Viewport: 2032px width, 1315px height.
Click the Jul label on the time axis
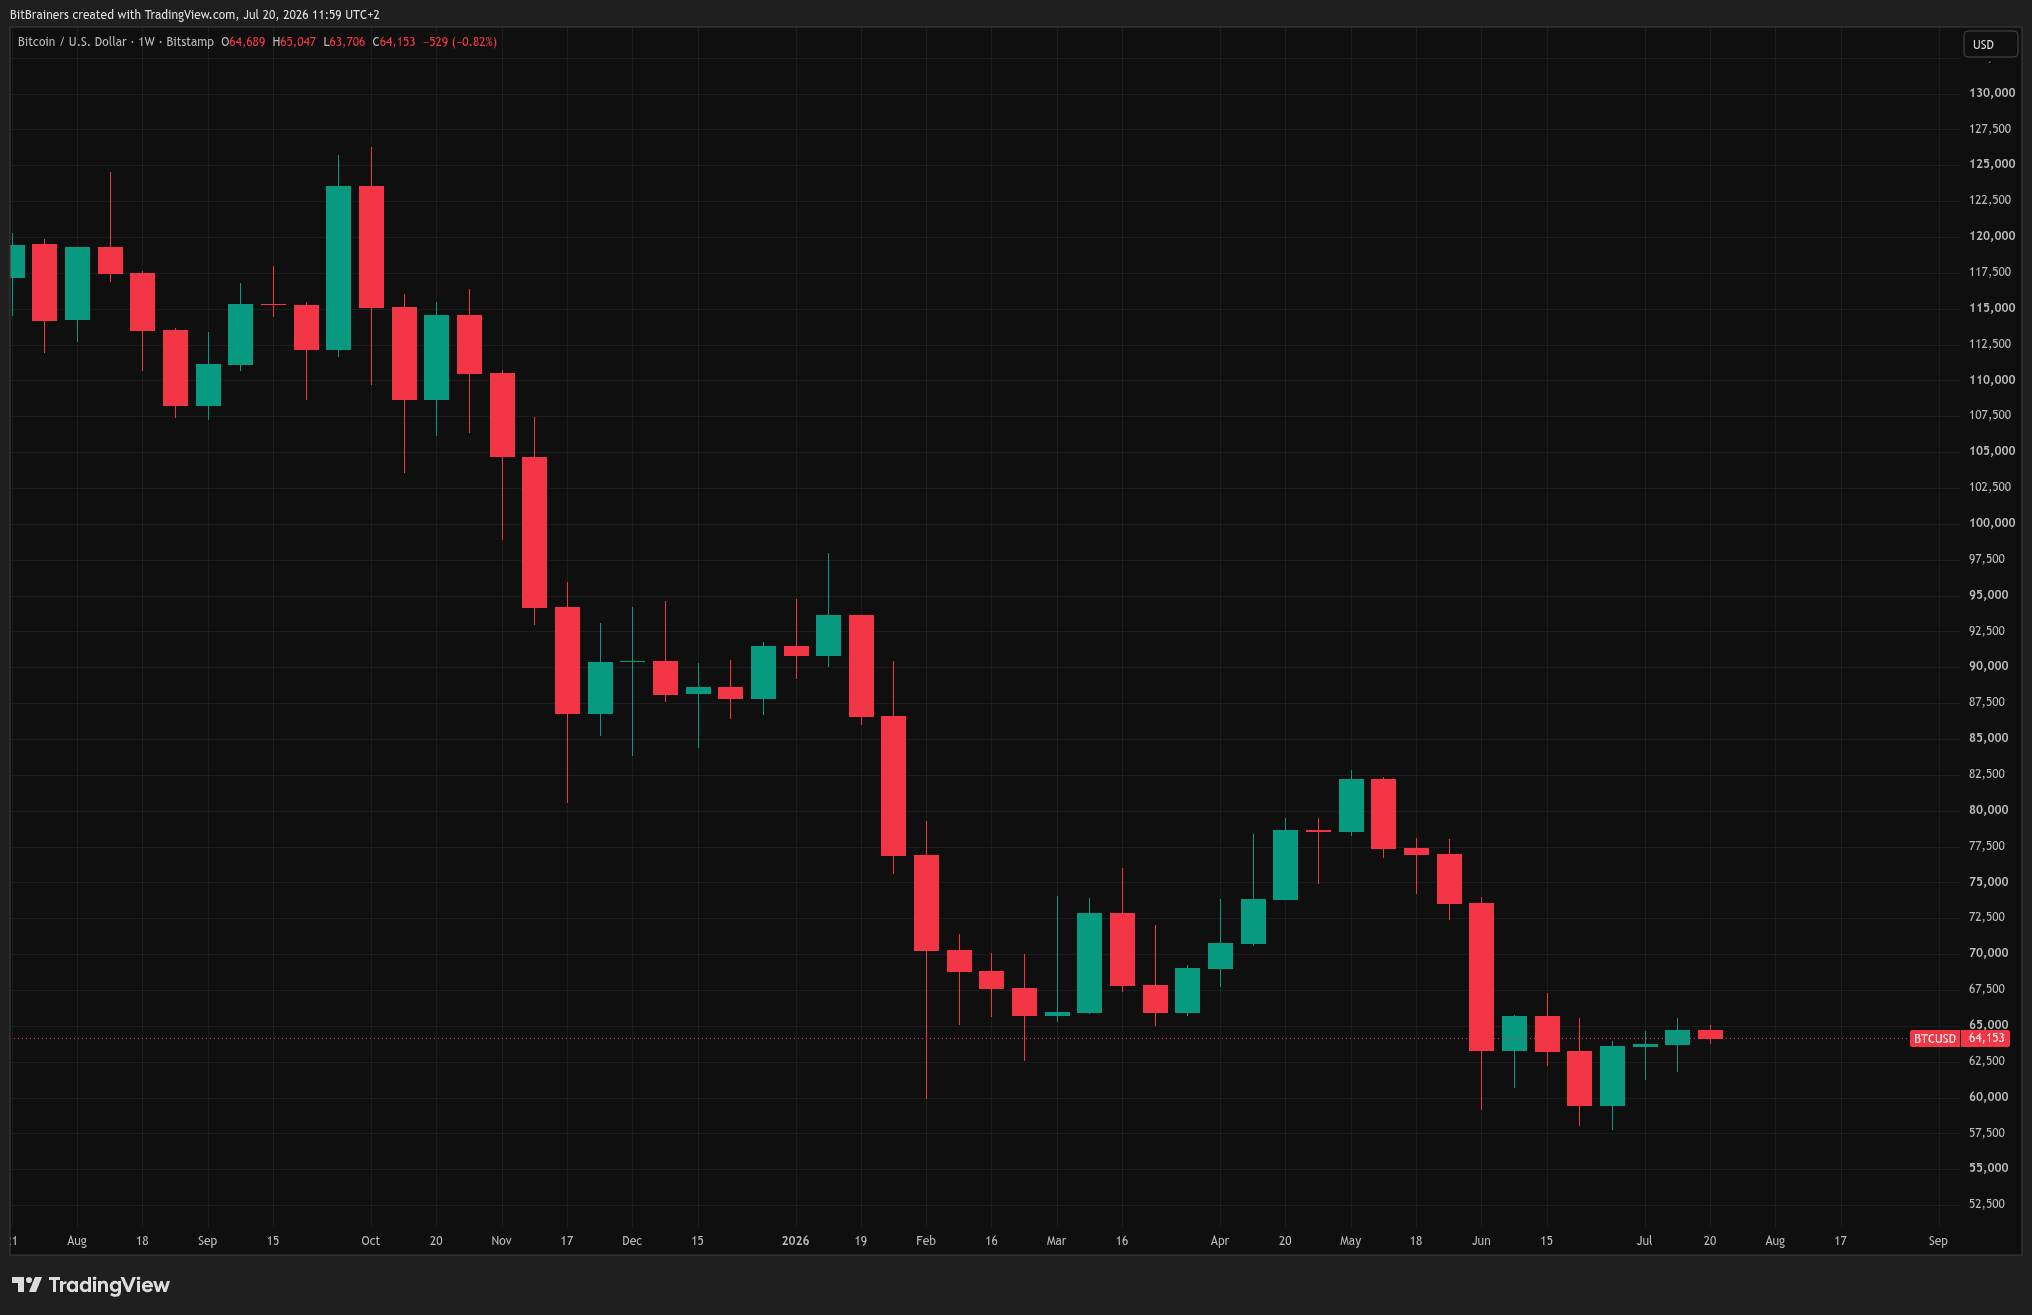click(1645, 1241)
